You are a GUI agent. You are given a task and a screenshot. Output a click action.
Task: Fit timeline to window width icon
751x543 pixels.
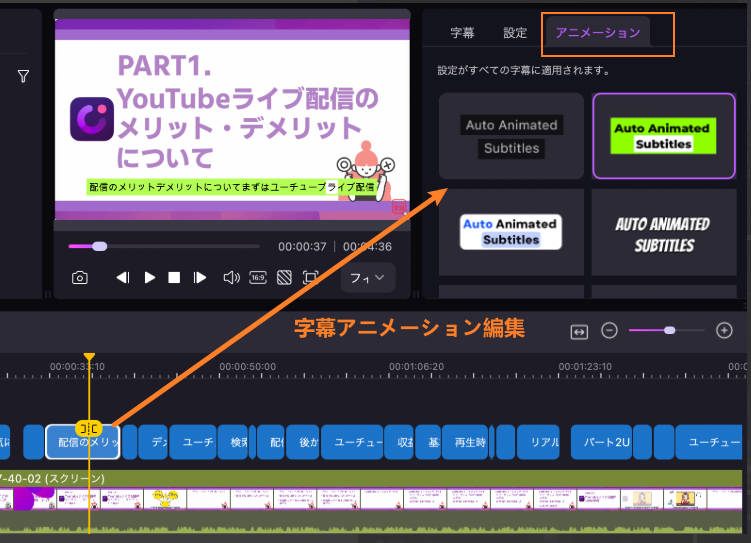click(579, 331)
